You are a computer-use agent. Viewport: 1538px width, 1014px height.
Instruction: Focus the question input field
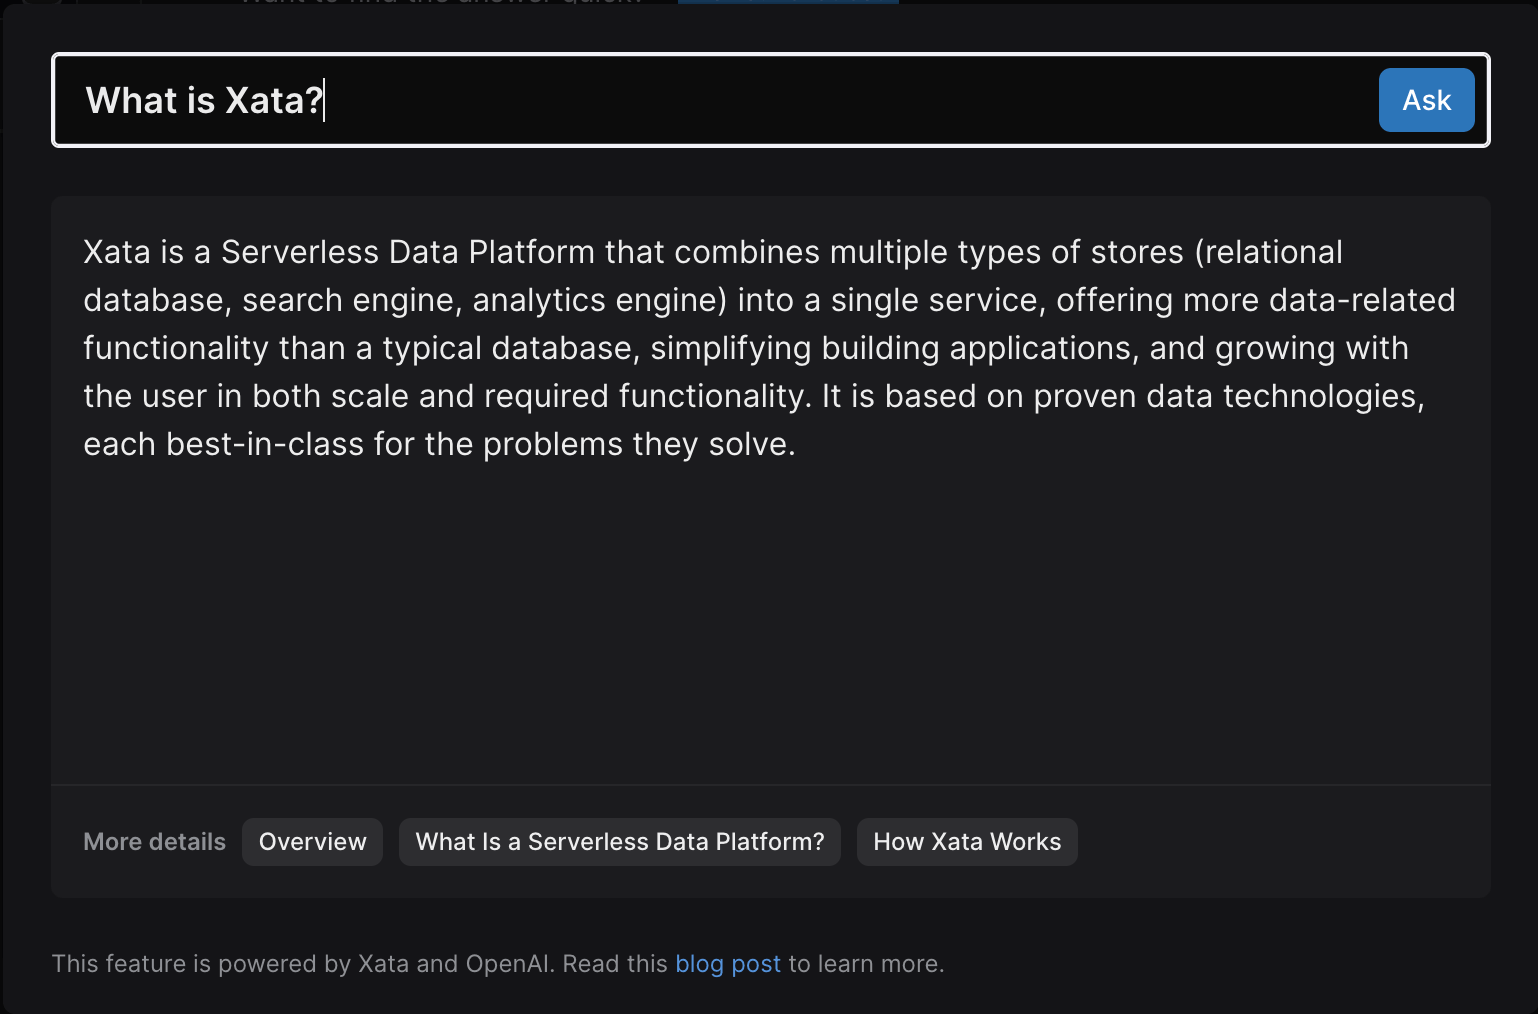click(800, 100)
